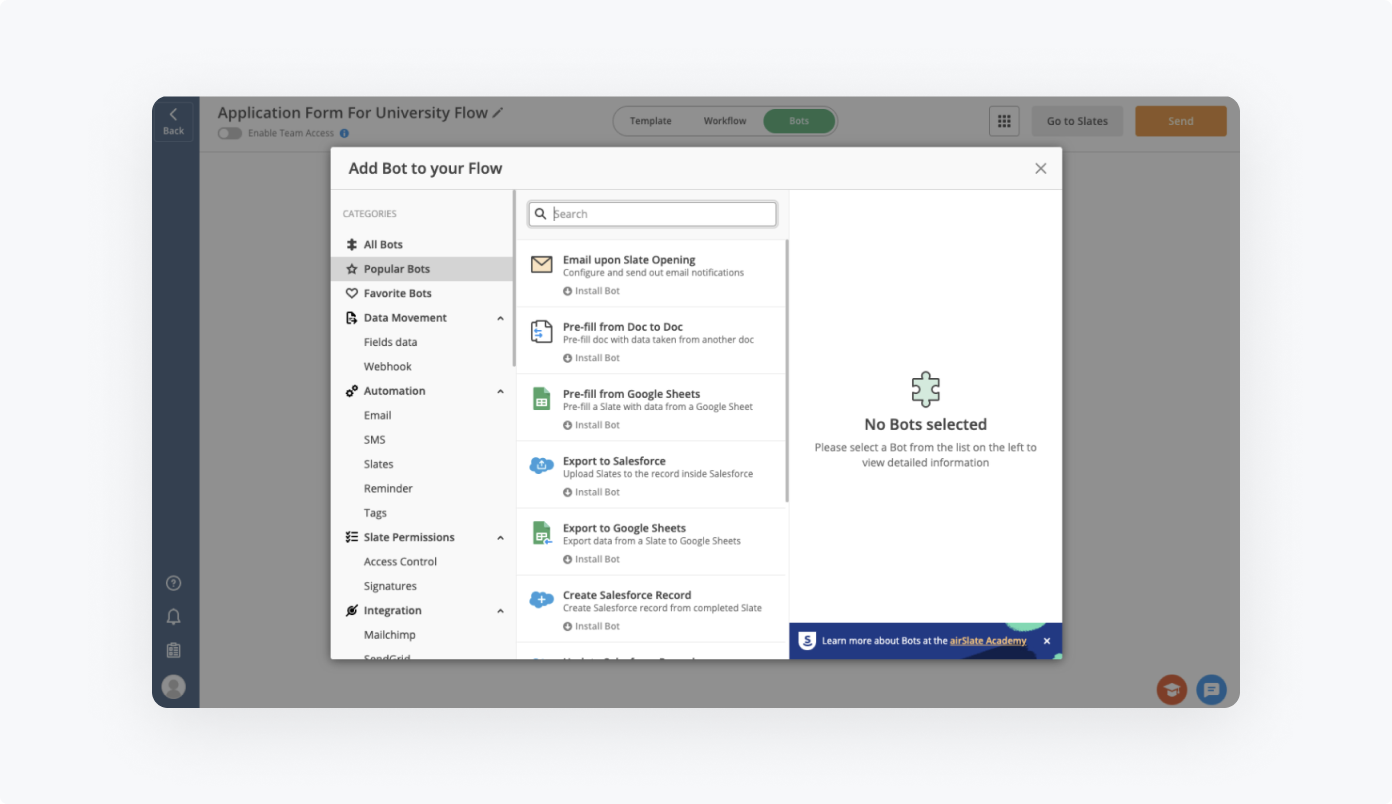Open the clipboard icon in sidebar
The height and width of the screenshot is (804, 1392).
tap(174, 650)
